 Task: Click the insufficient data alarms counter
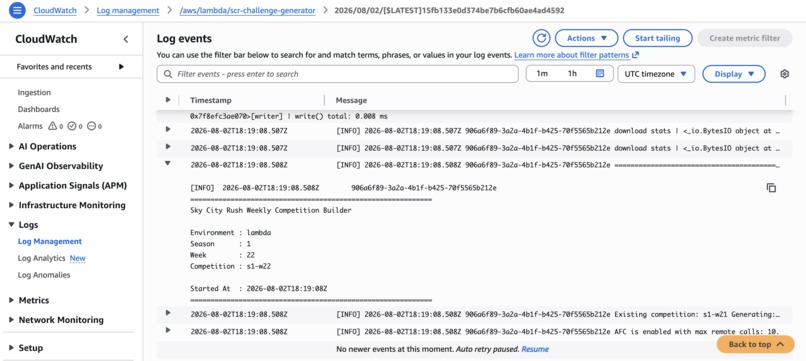tap(95, 126)
